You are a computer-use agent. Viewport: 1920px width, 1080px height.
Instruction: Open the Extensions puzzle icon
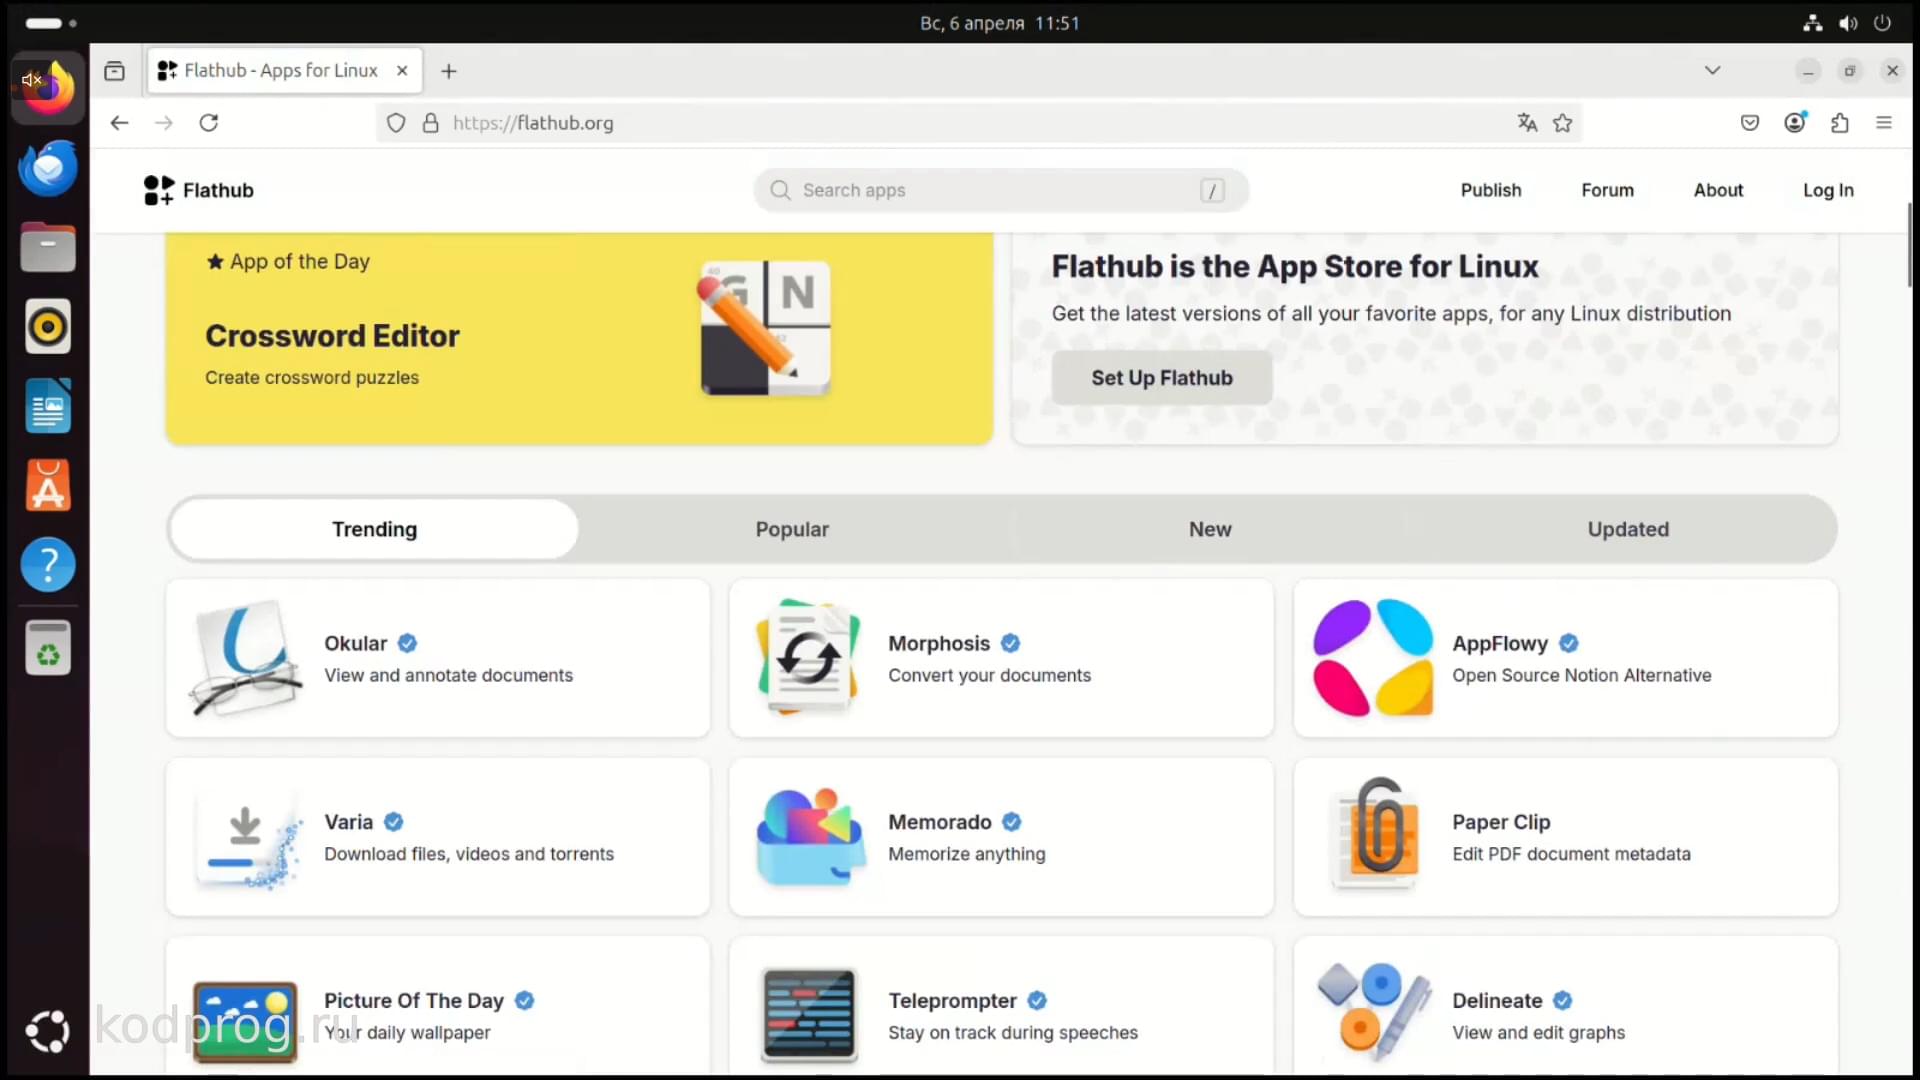(1840, 123)
